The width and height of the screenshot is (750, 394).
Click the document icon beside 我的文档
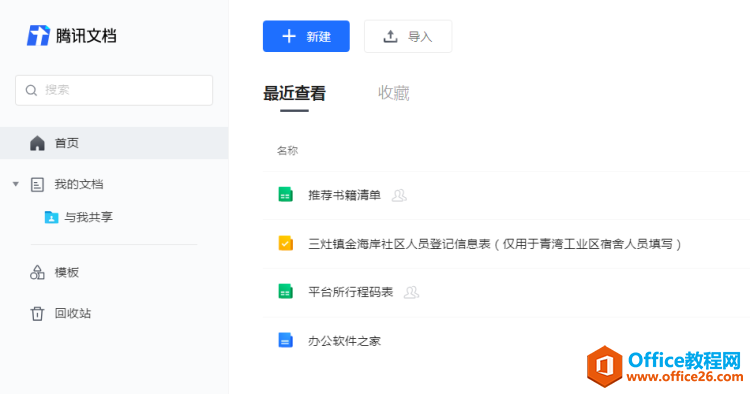[37, 185]
